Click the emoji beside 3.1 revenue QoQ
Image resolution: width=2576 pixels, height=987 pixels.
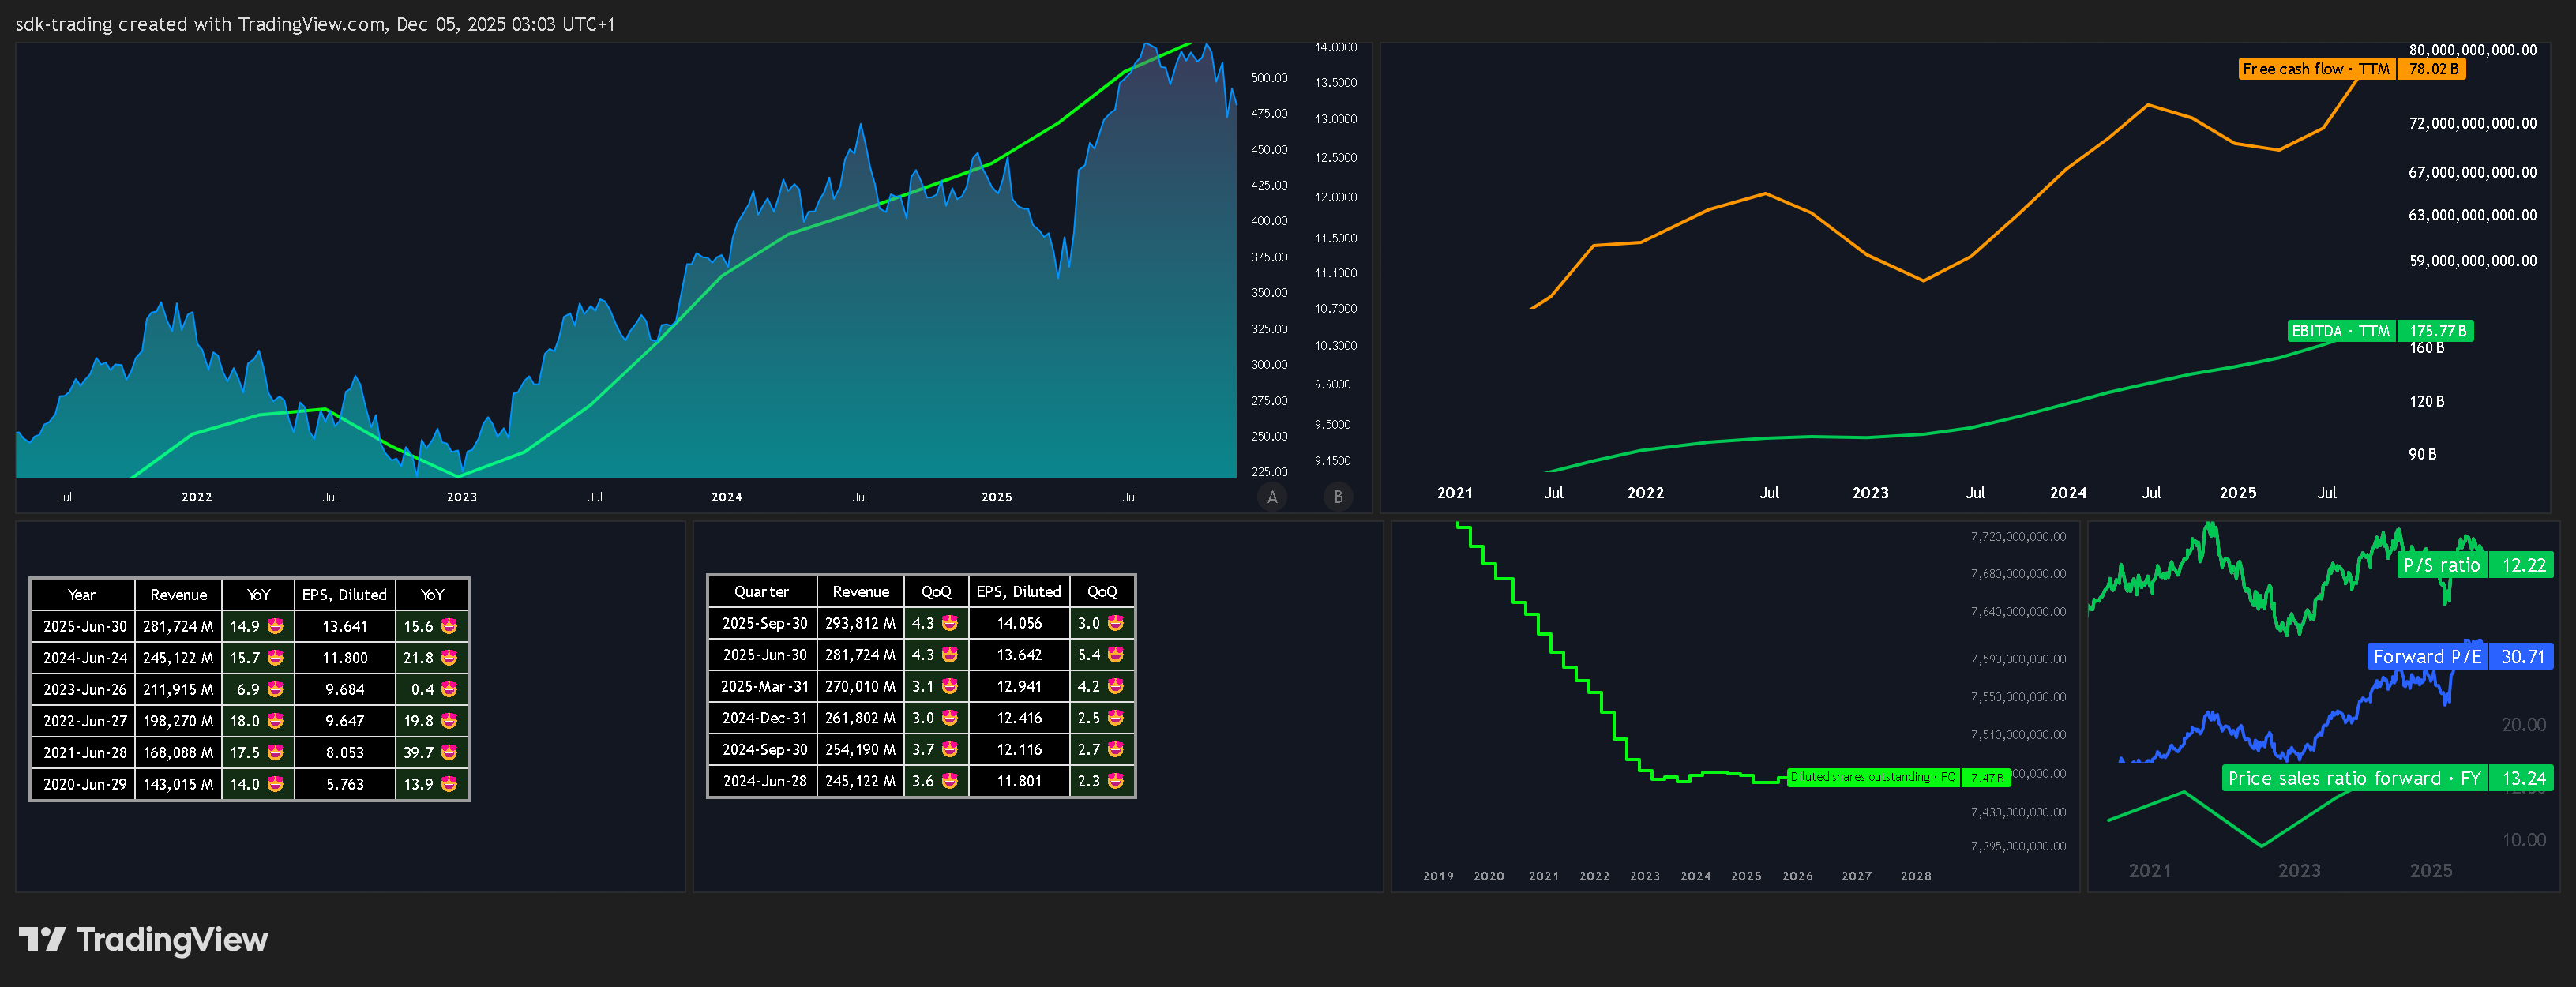(x=950, y=686)
